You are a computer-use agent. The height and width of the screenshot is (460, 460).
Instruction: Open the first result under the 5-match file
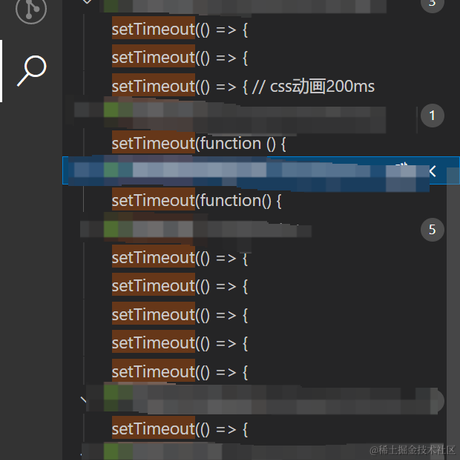(180, 258)
